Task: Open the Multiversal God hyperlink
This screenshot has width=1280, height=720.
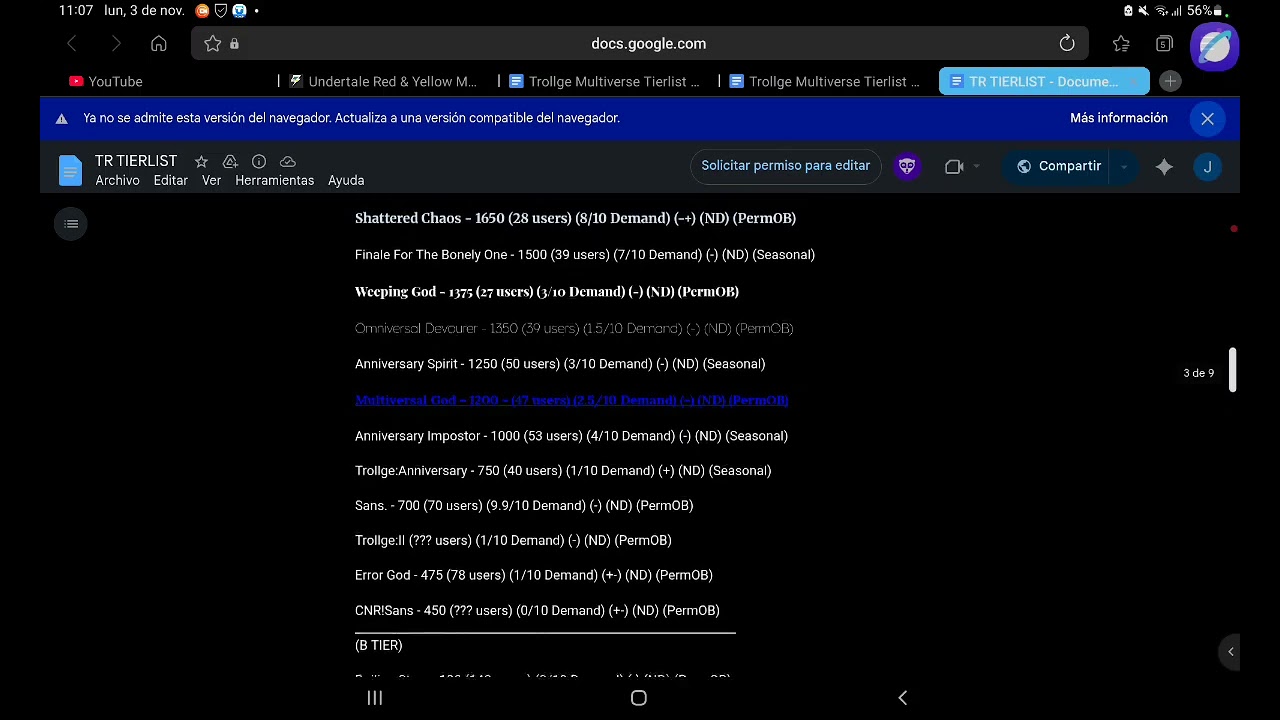Action: pyautogui.click(x=572, y=400)
